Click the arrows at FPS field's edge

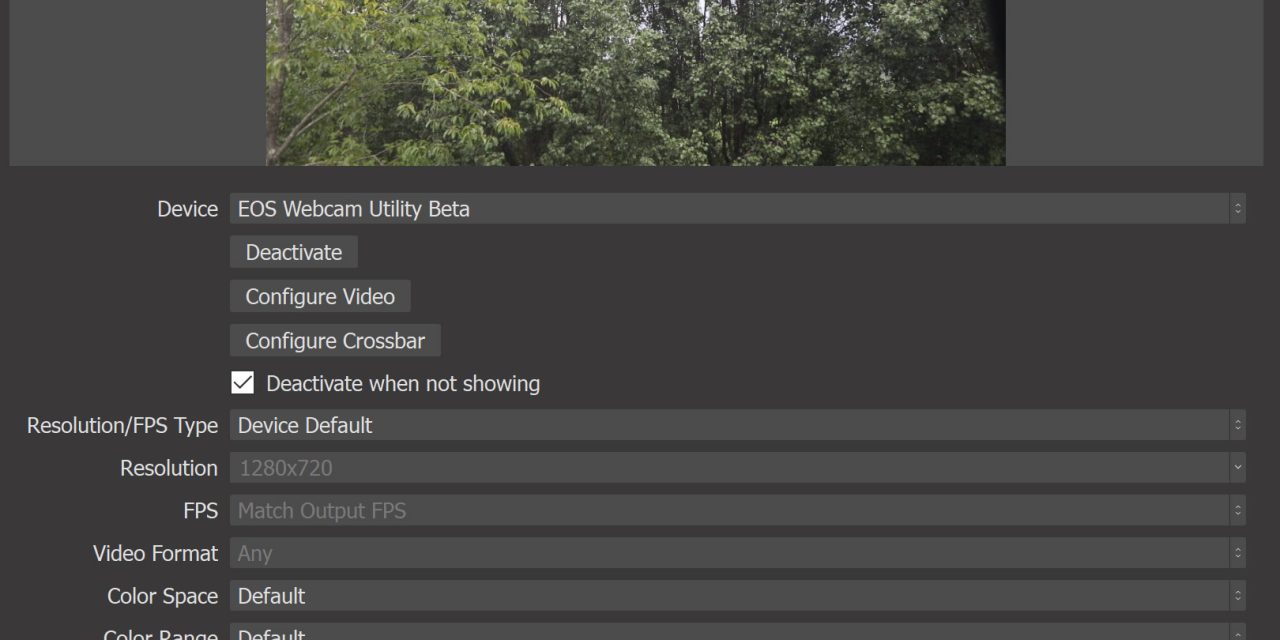pos(1238,511)
